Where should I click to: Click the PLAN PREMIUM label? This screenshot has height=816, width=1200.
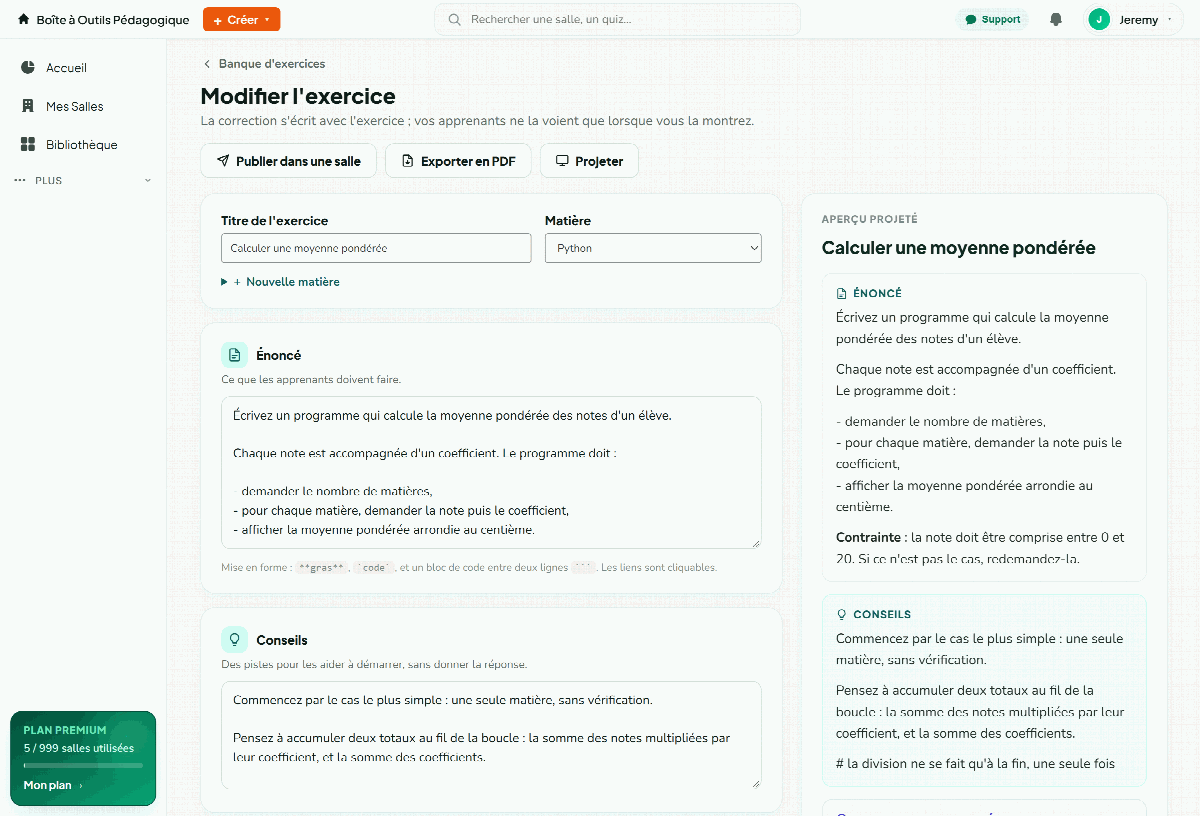pyautogui.click(x=65, y=730)
